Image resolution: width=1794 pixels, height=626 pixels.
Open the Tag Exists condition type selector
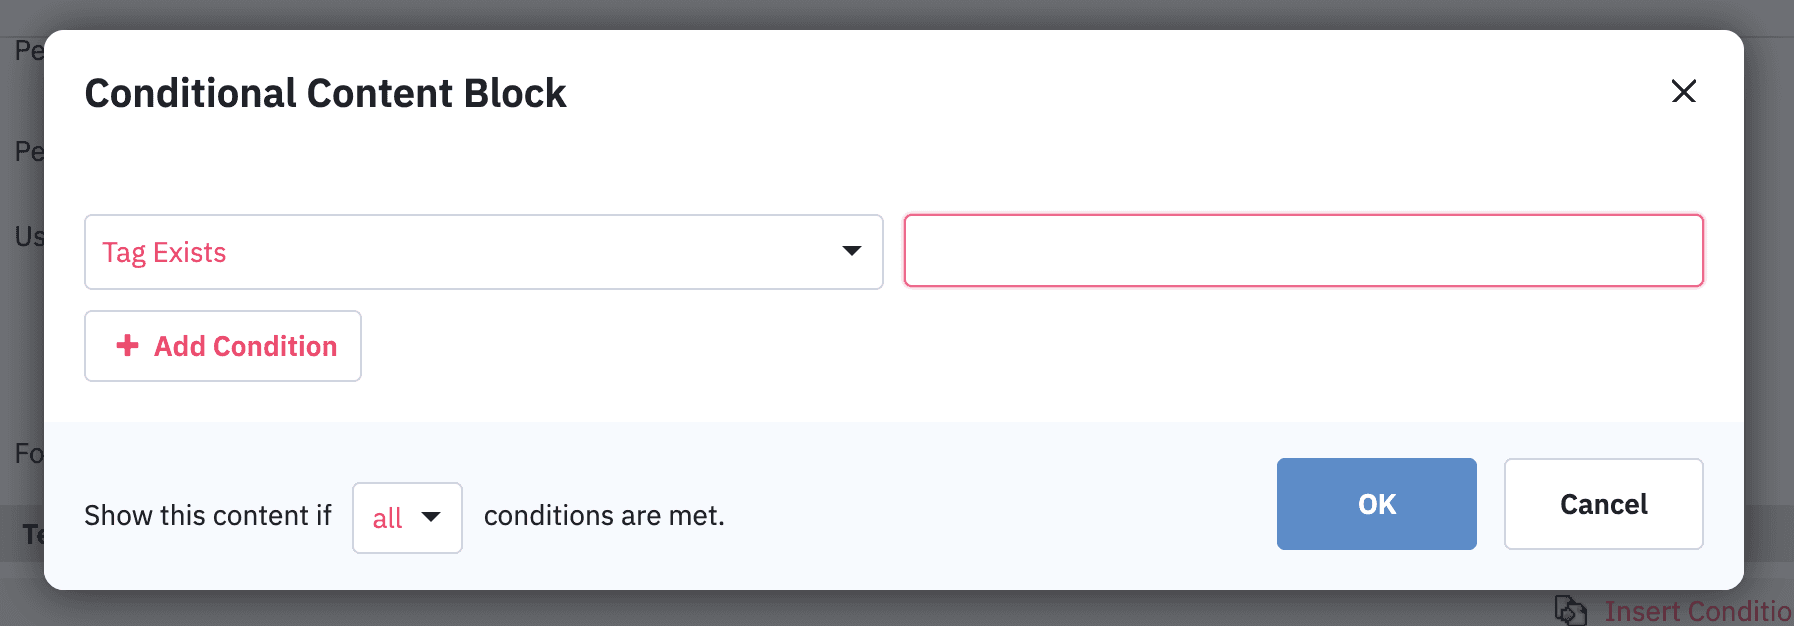click(x=484, y=252)
